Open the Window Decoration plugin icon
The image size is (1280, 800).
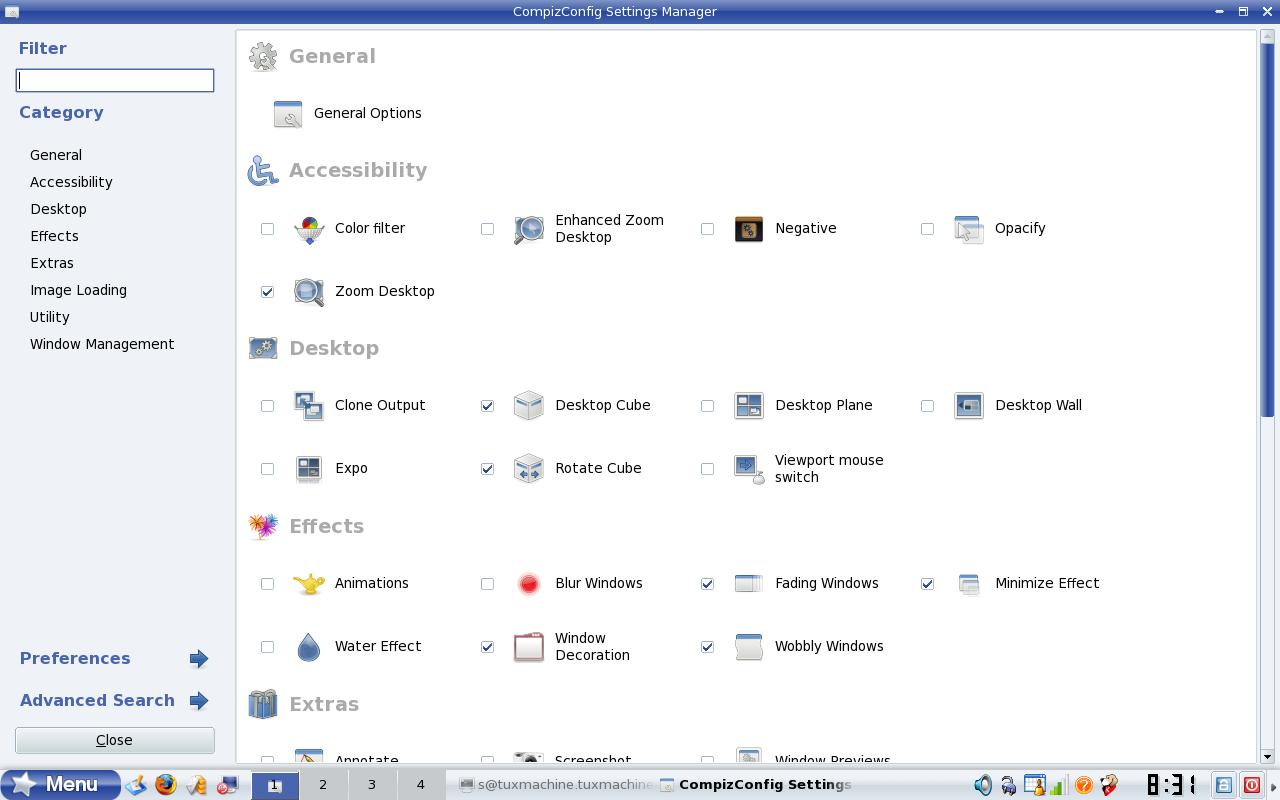tap(529, 647)
